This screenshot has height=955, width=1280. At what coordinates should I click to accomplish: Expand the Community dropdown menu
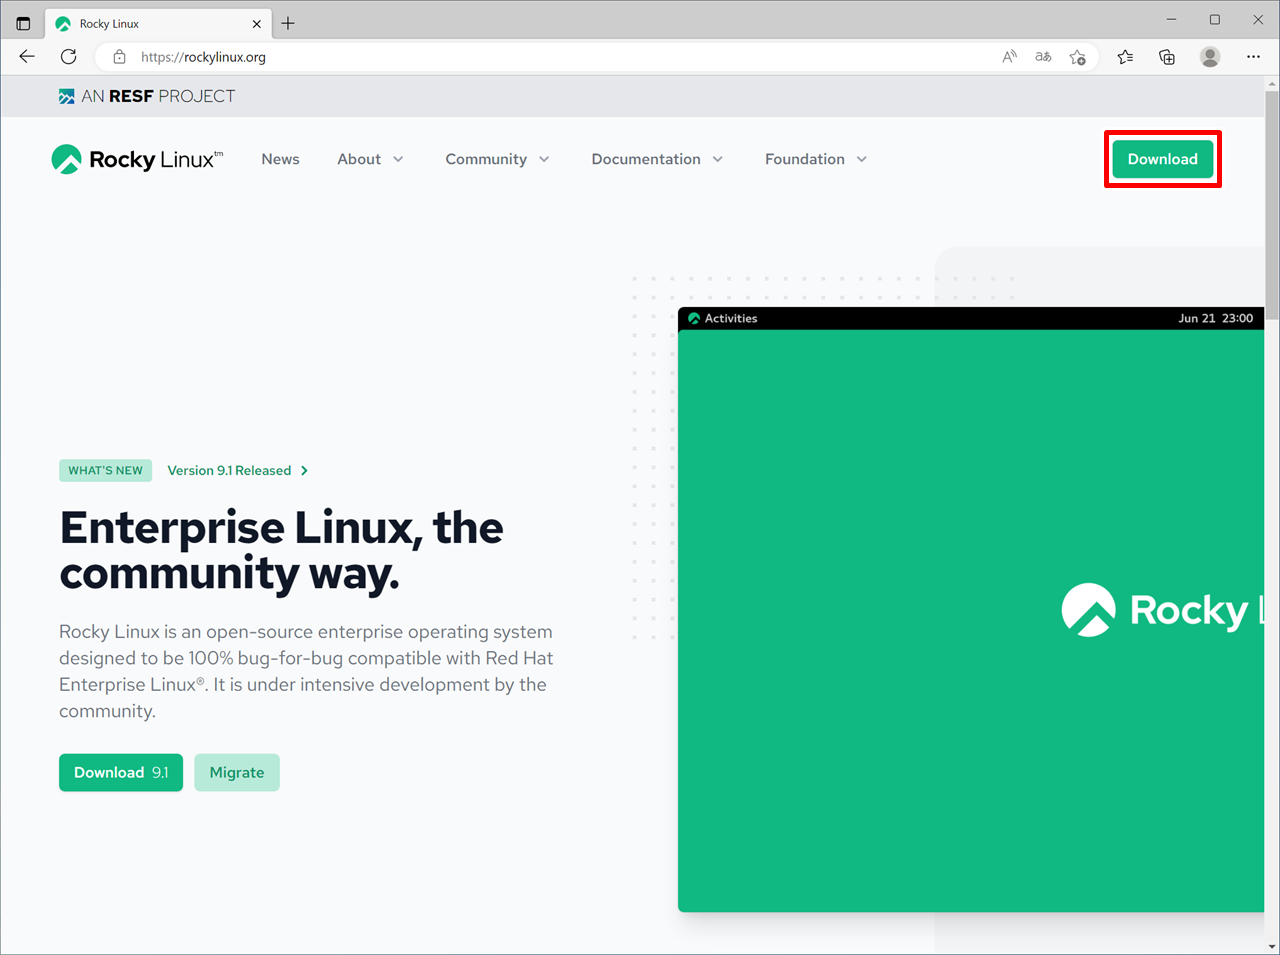pos(497,159)
